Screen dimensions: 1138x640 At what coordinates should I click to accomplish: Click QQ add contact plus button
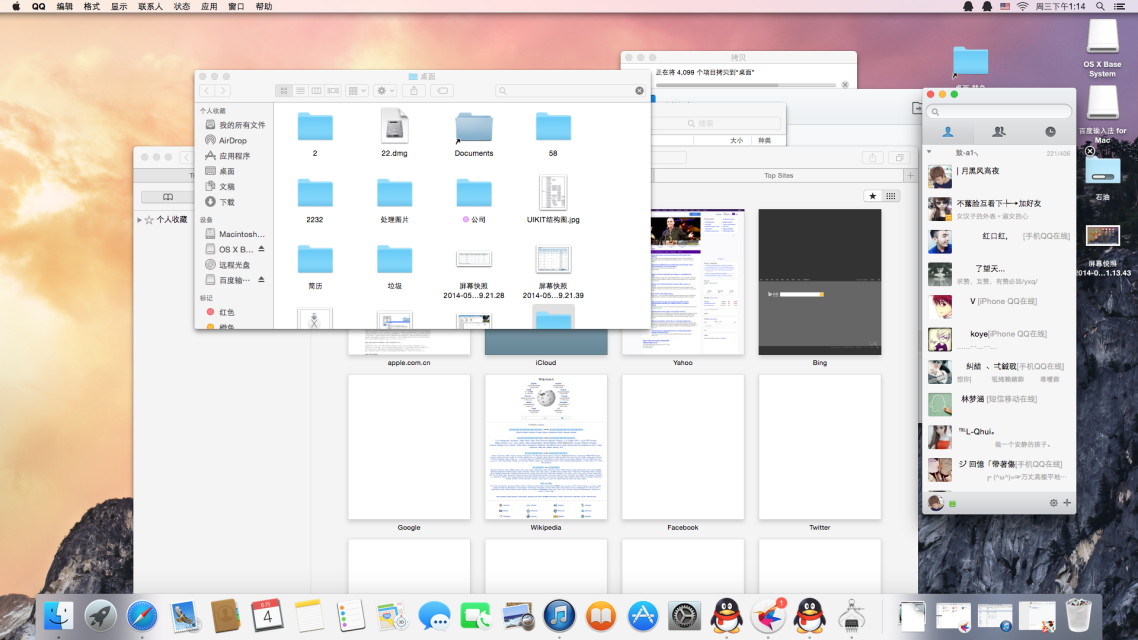(x=1067, y=502)
